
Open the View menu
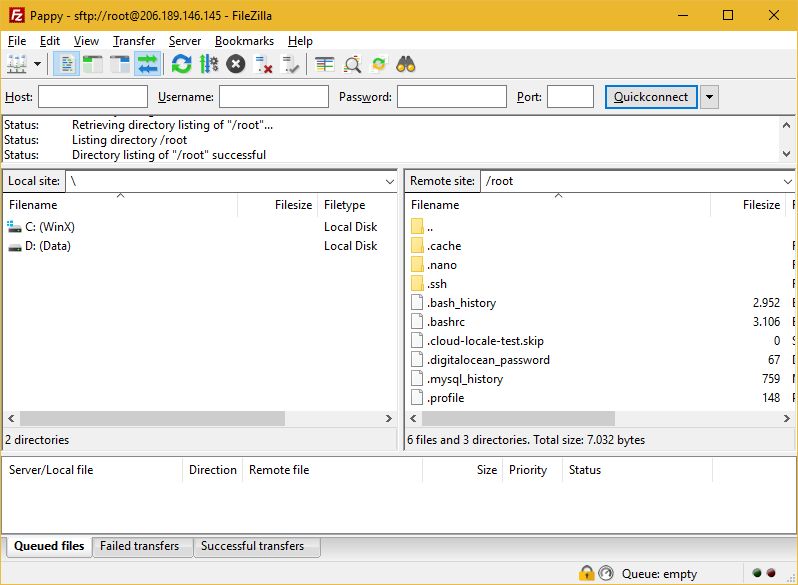pyautogui.click(x=86, y=41)
